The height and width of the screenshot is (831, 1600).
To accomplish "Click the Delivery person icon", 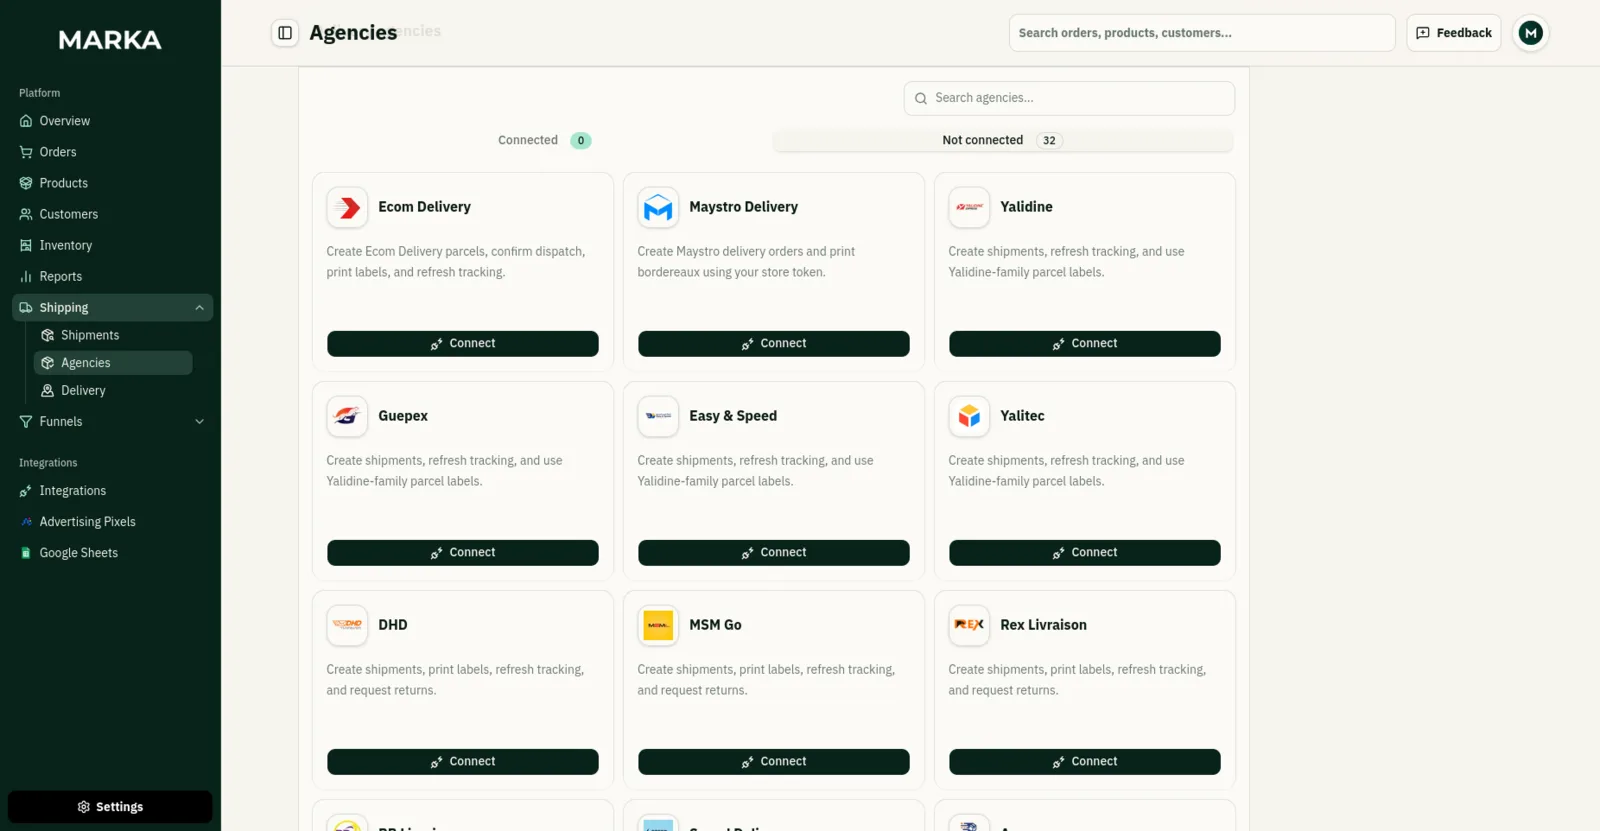I will 47,391.
